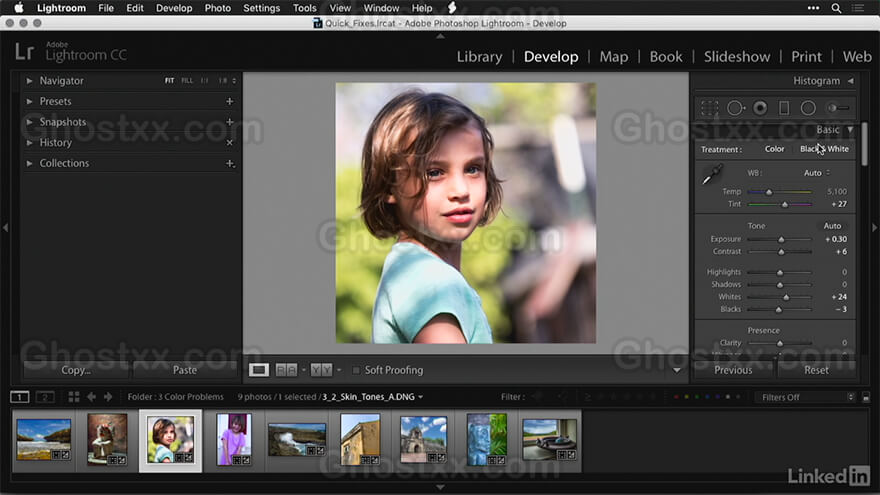Switch to the Slideshow module
This screenshot has height=495, width=880.
(x=737, y=57)
